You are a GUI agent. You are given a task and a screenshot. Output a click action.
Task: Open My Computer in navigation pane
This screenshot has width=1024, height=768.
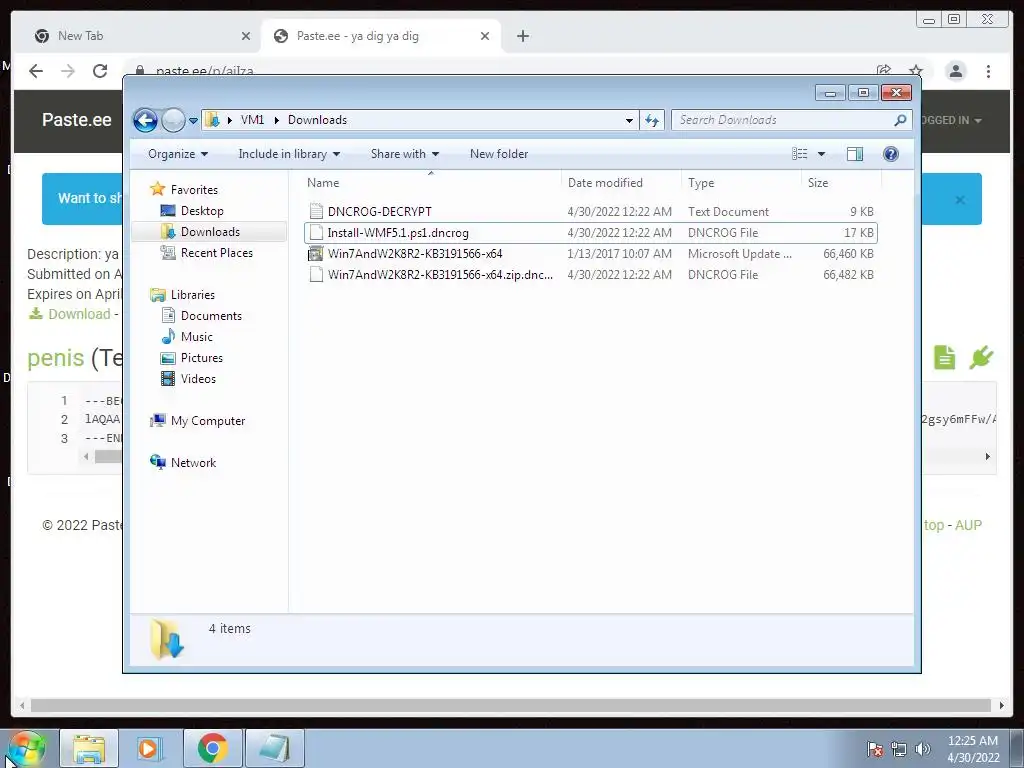[x=208, y=421]
